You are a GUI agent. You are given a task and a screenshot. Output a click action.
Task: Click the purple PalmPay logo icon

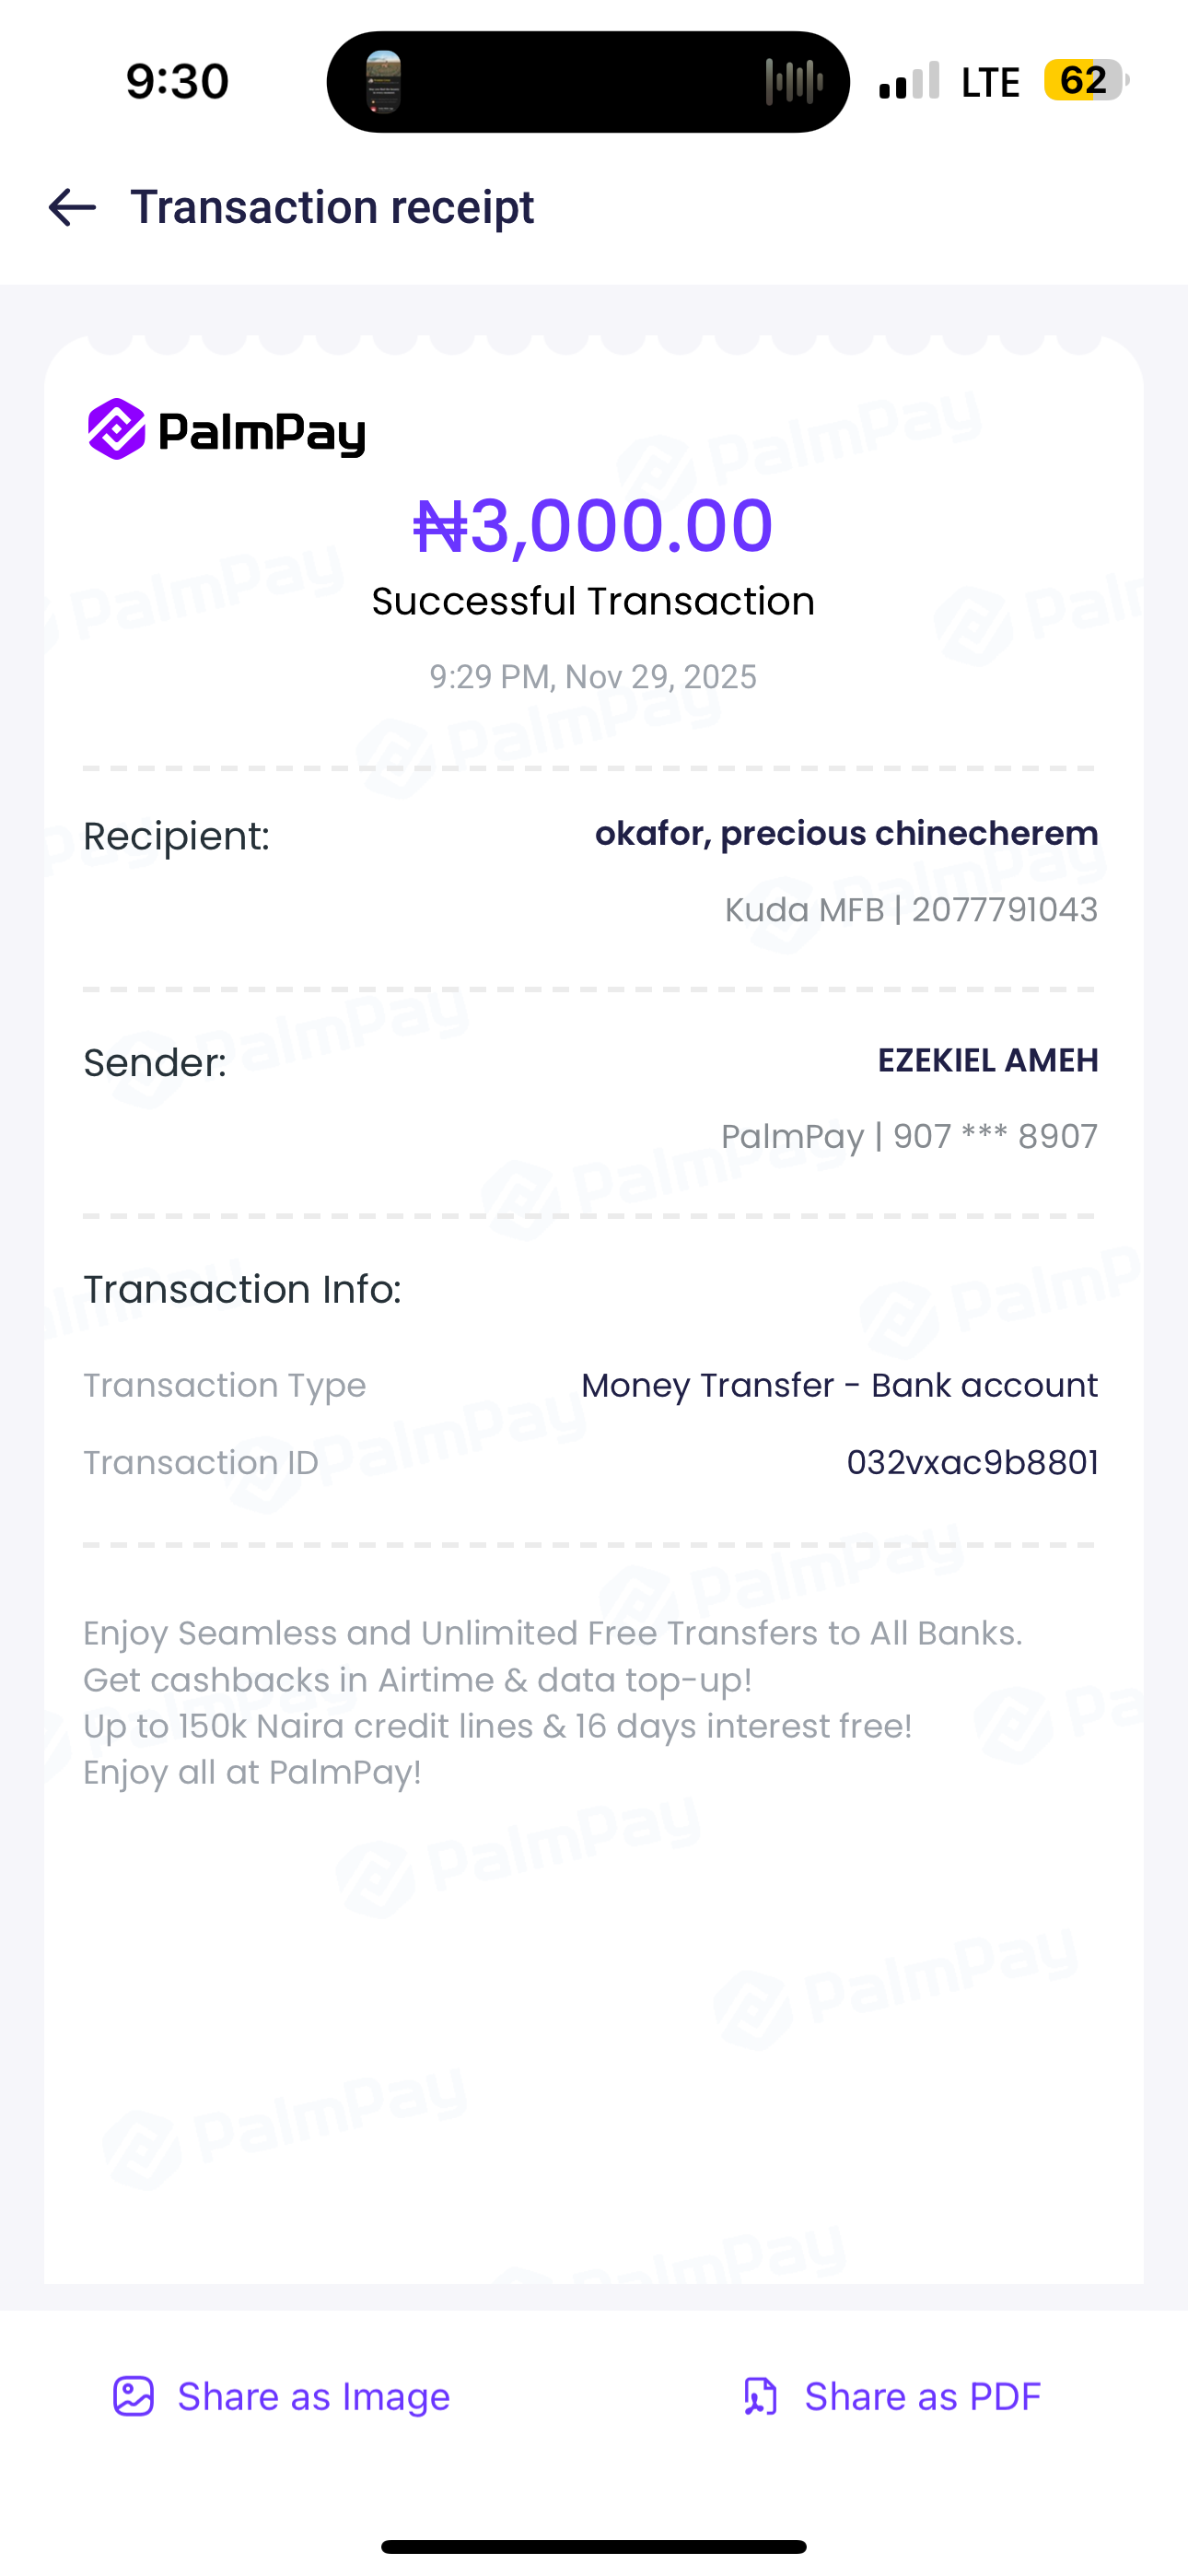coord(117,430)
